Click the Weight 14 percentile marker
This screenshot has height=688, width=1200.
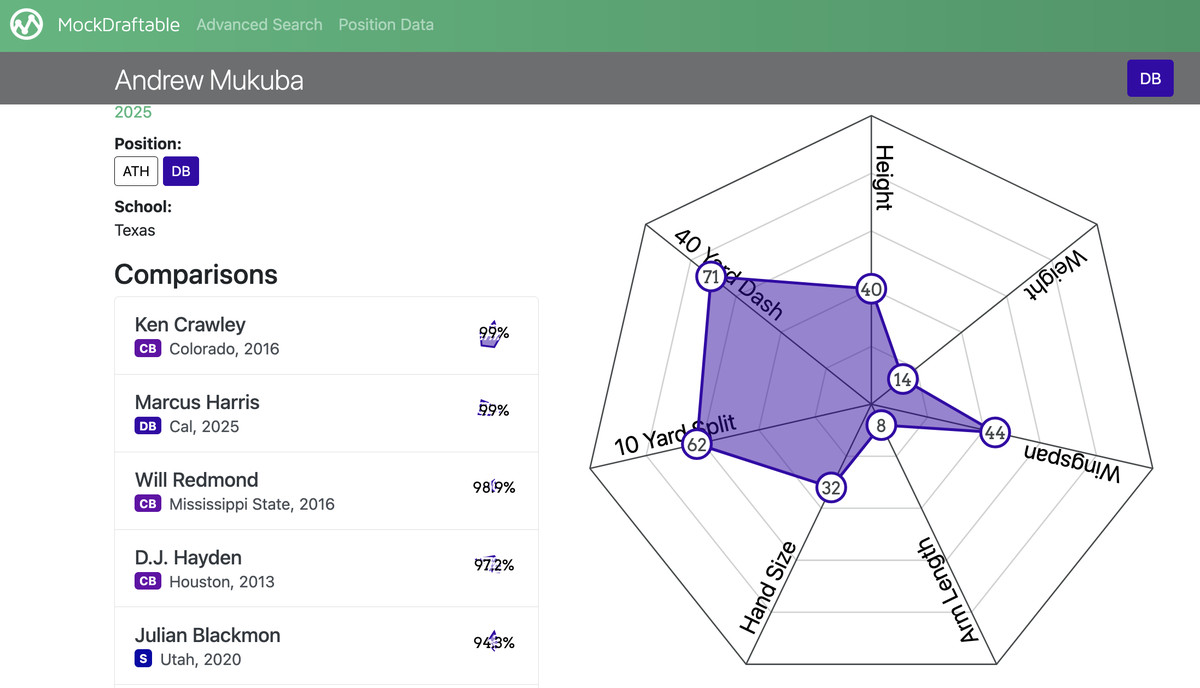coord(903,379)
